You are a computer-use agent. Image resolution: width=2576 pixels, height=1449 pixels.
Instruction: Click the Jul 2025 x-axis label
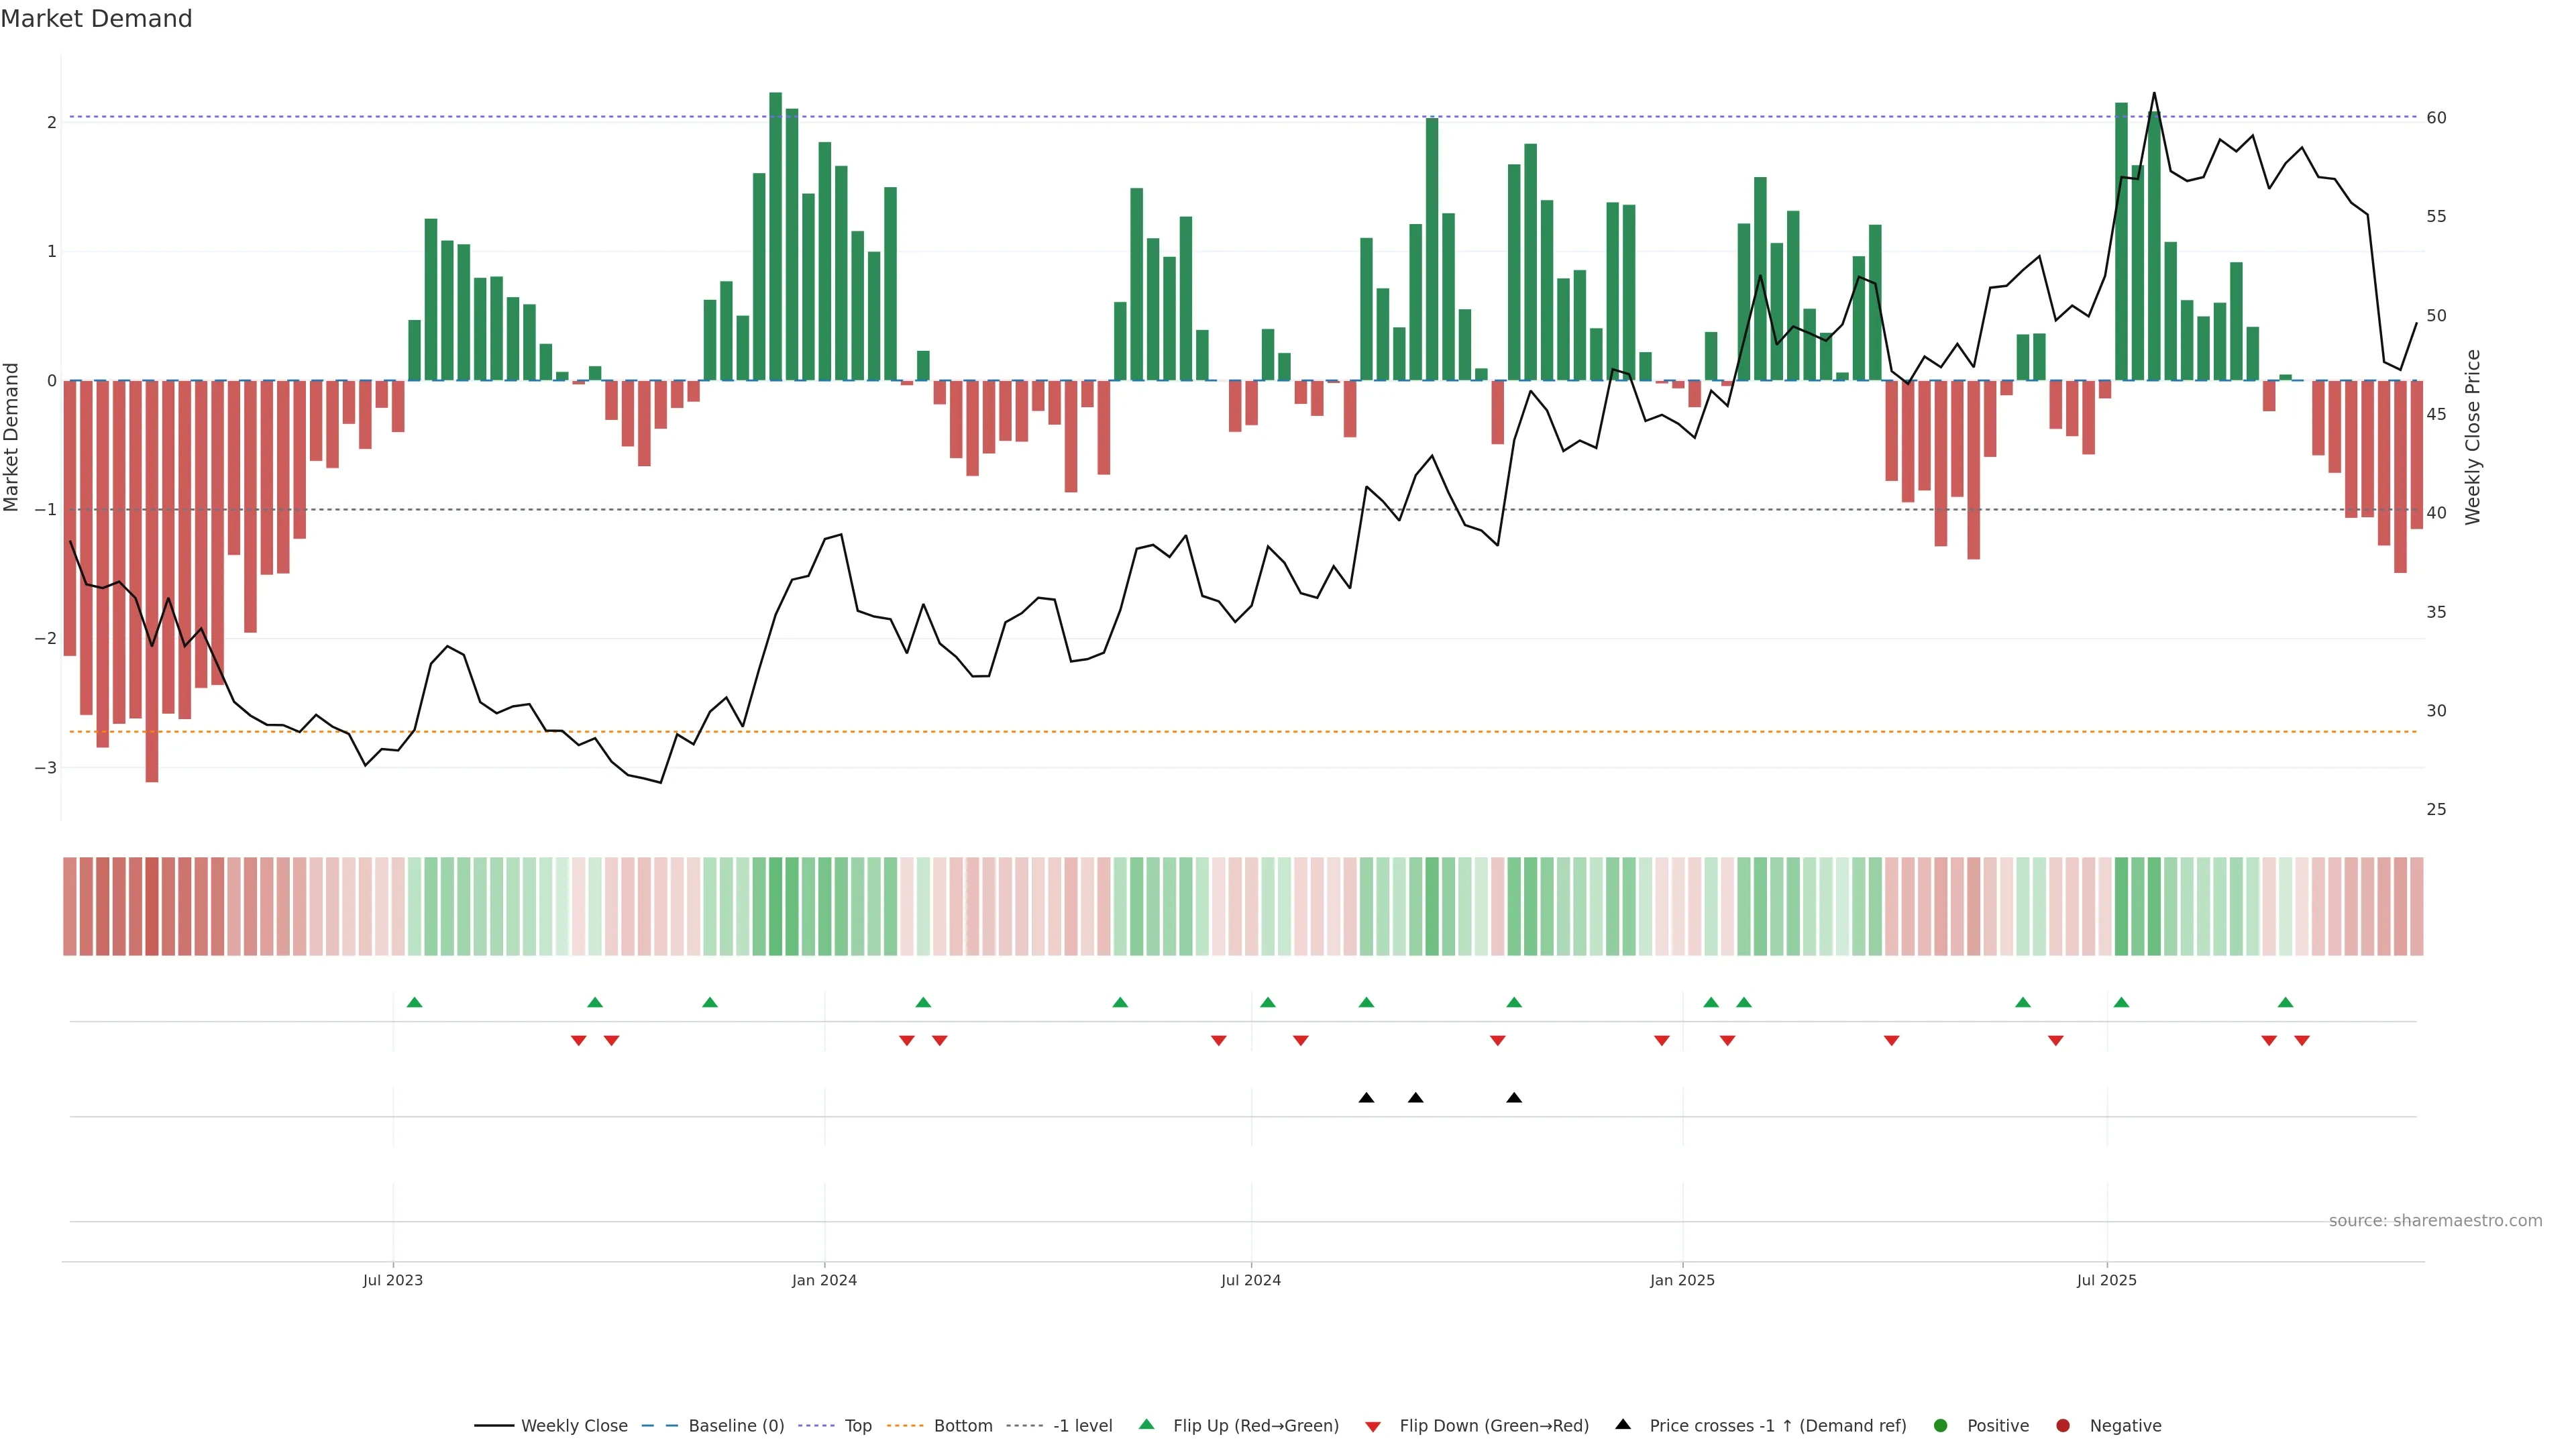[x=2106, y=1280]
